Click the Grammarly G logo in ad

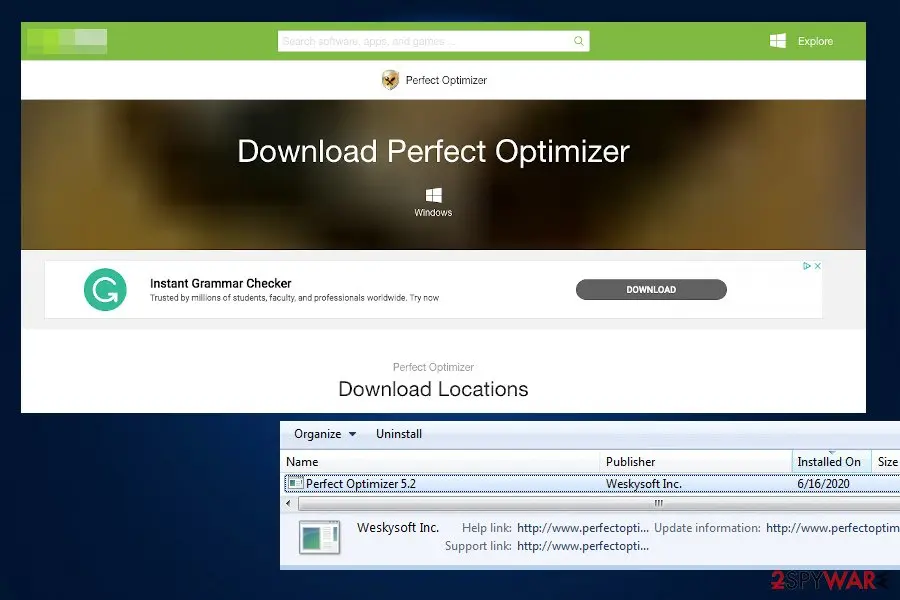click(x=105, y=289)
